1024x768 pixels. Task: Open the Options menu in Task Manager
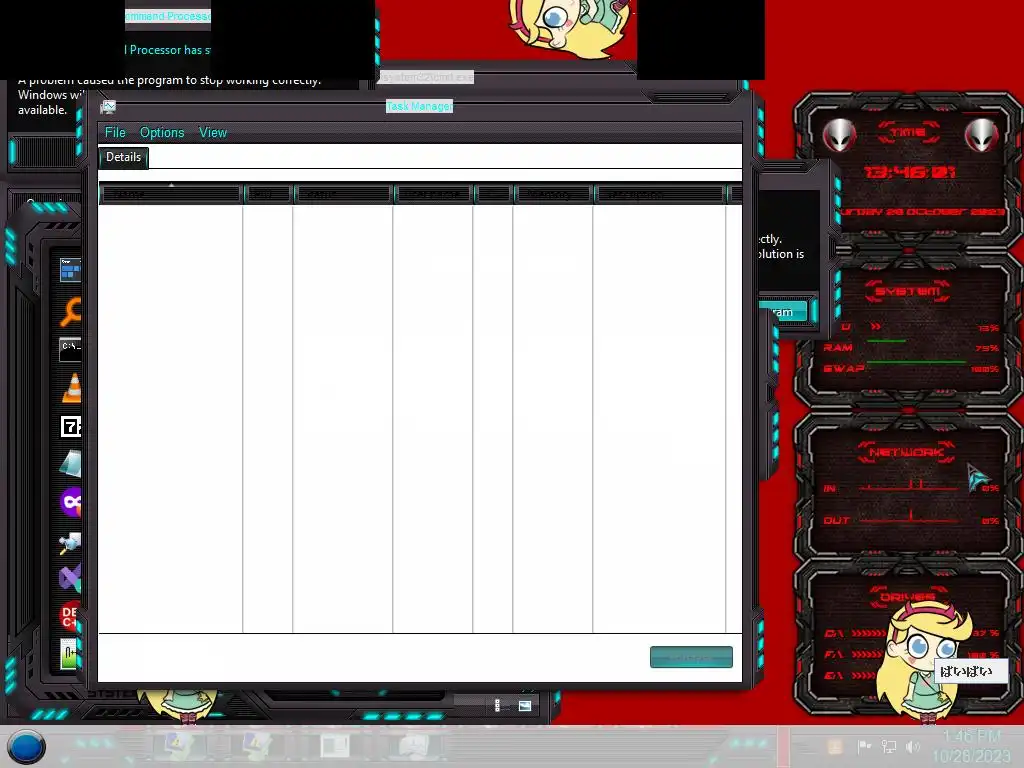point(162,133)
